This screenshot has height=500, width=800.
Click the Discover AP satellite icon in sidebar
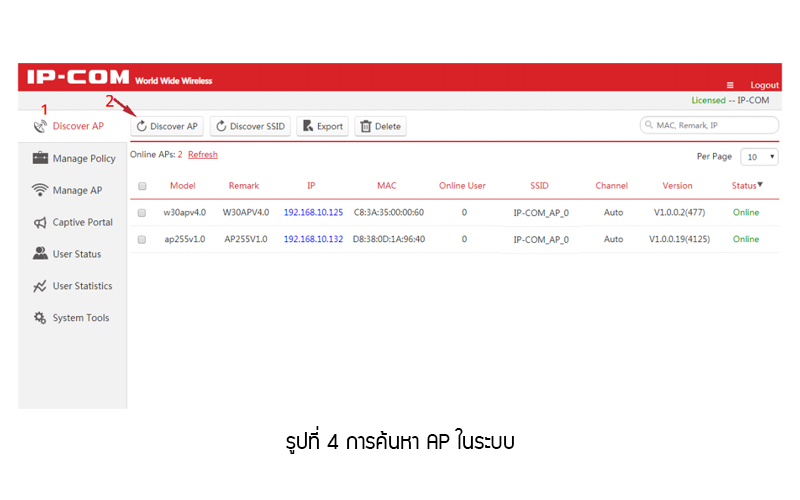pos(40,126)
